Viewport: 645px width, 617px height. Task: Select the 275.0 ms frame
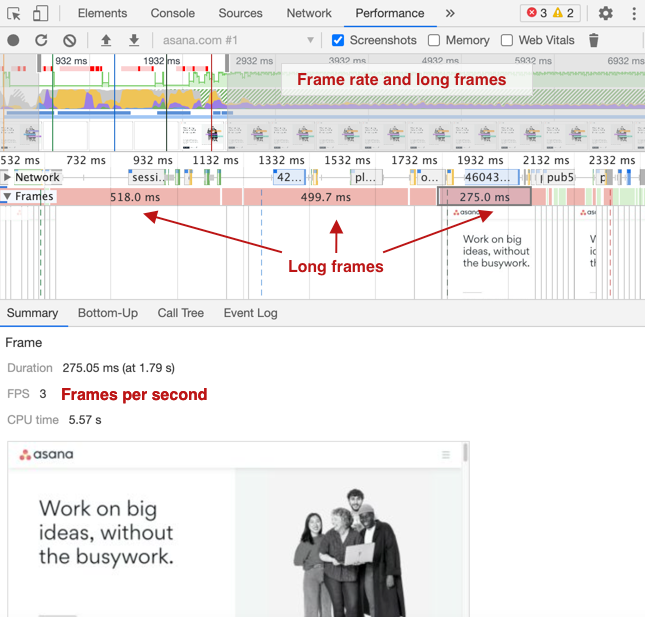tap(484, 197)
